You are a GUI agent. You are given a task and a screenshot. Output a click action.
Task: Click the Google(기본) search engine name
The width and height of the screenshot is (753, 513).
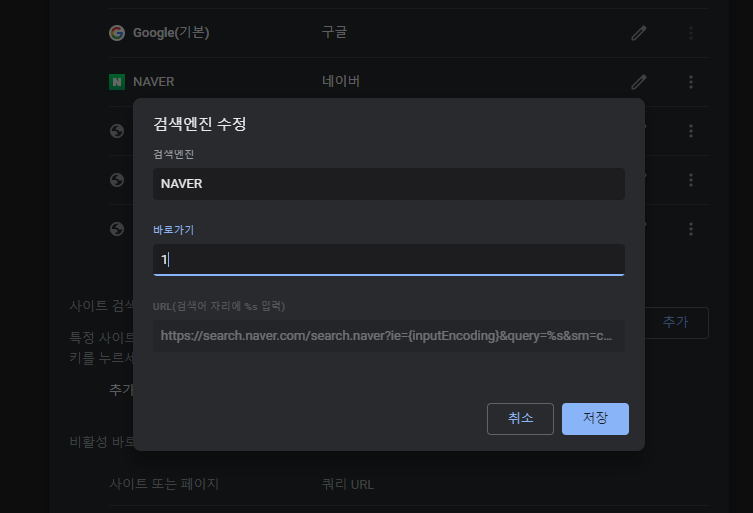(x=171, y=33)
